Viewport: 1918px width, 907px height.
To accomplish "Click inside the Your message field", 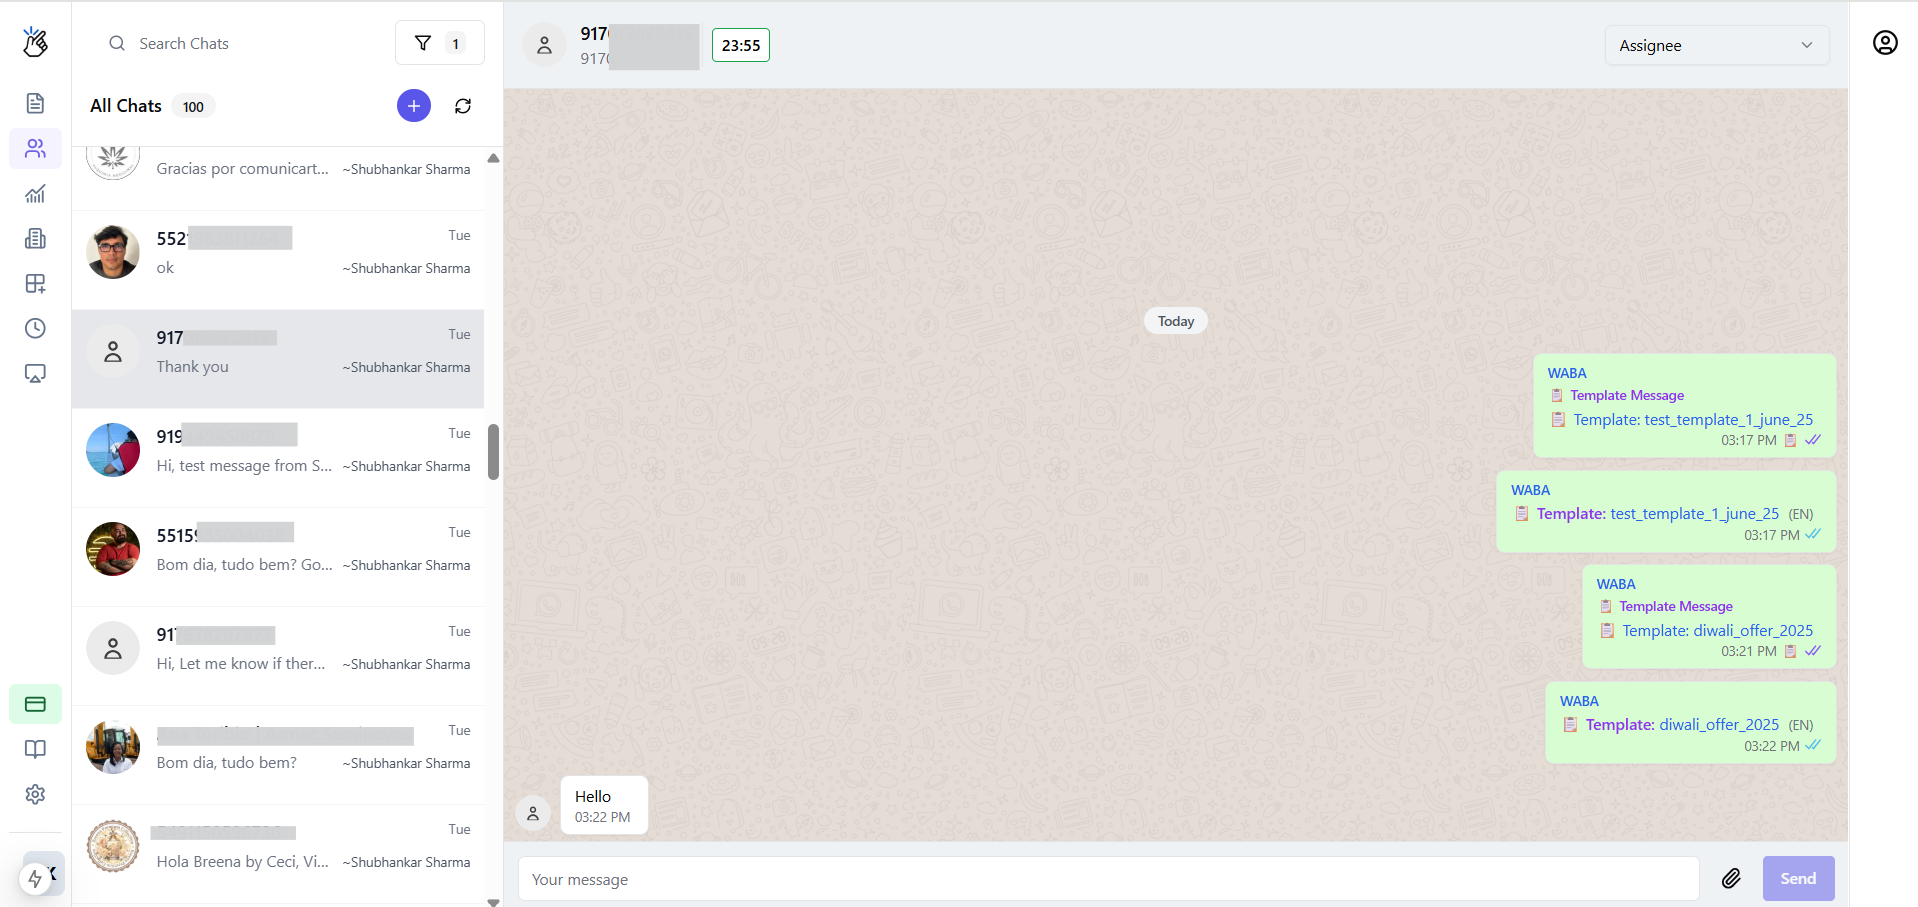I will pos(1100,879).
